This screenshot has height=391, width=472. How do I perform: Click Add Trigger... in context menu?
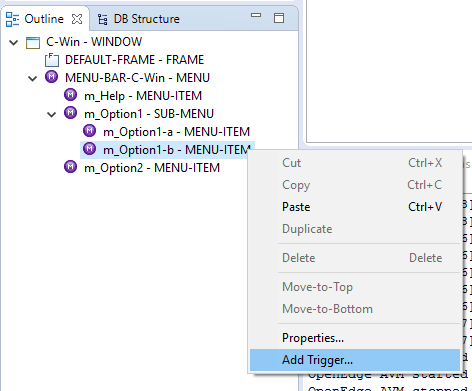click(x=355, y=360)
